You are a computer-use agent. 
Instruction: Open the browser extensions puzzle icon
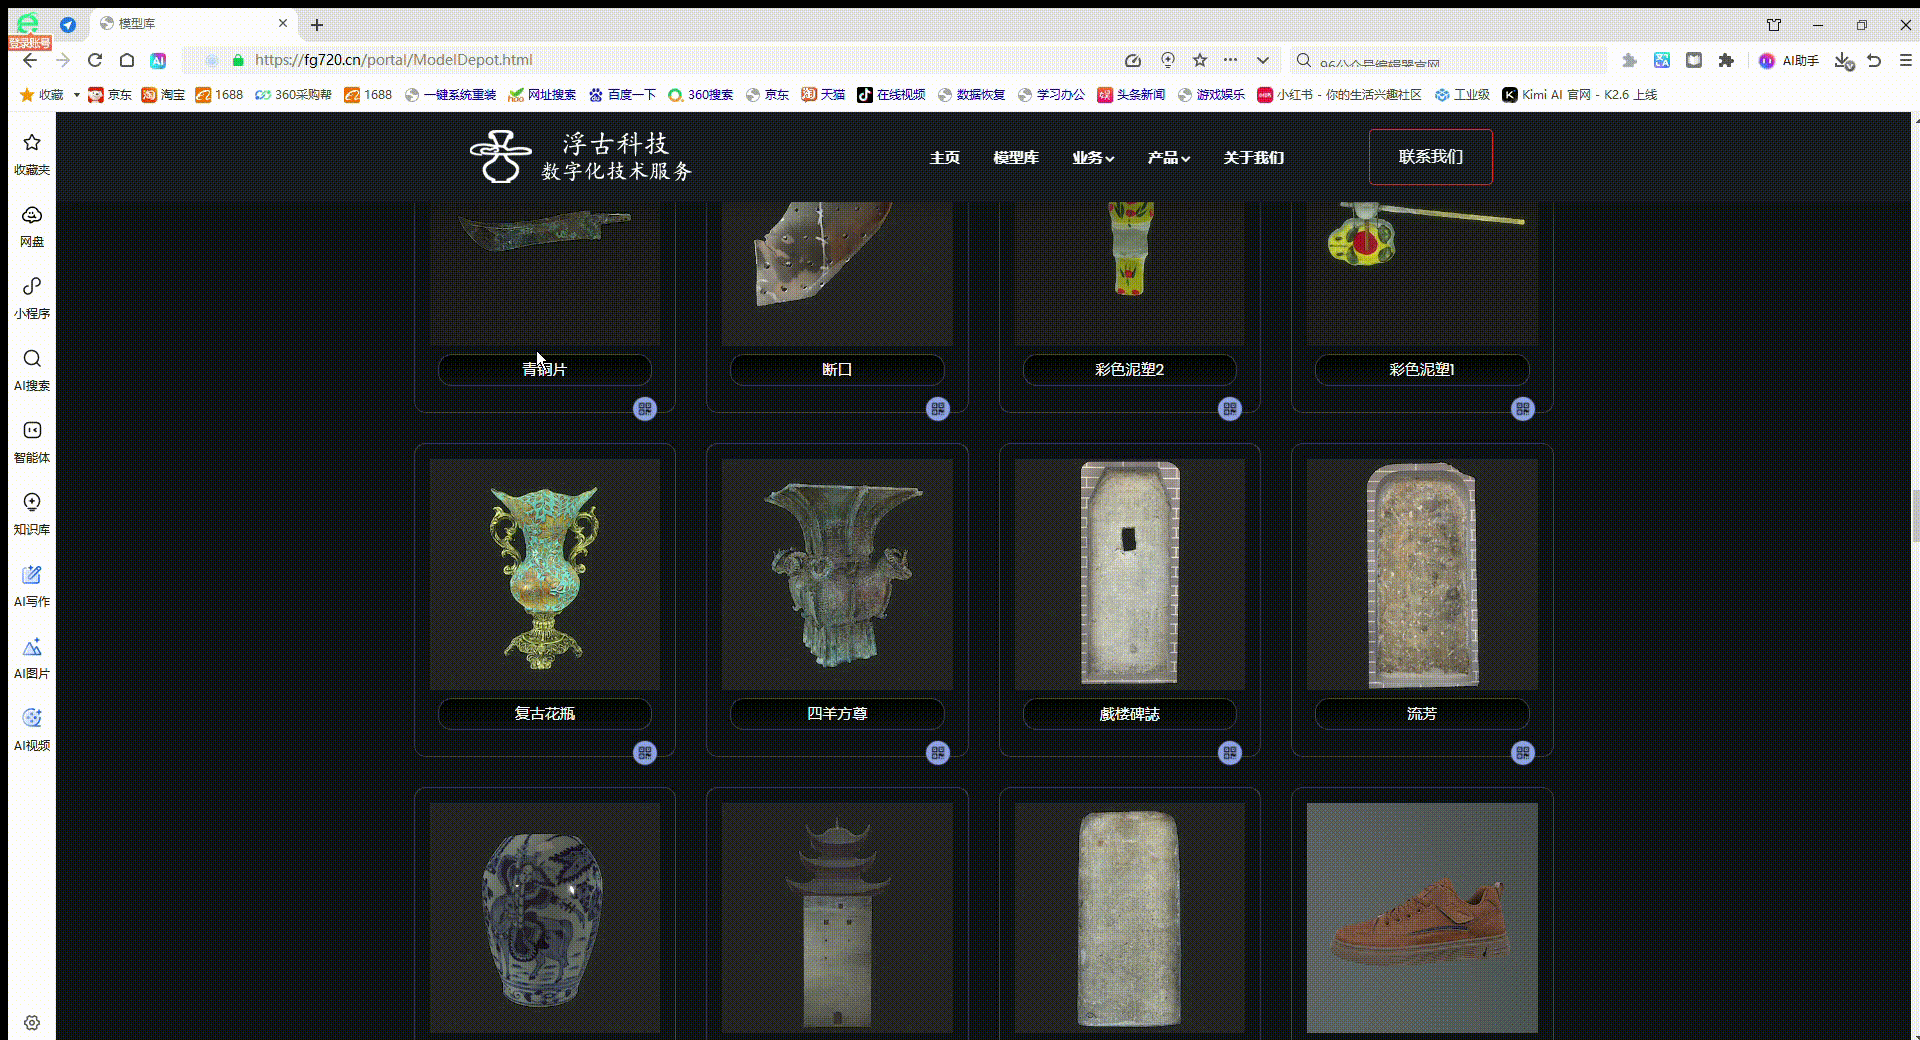coord(1726,61)
